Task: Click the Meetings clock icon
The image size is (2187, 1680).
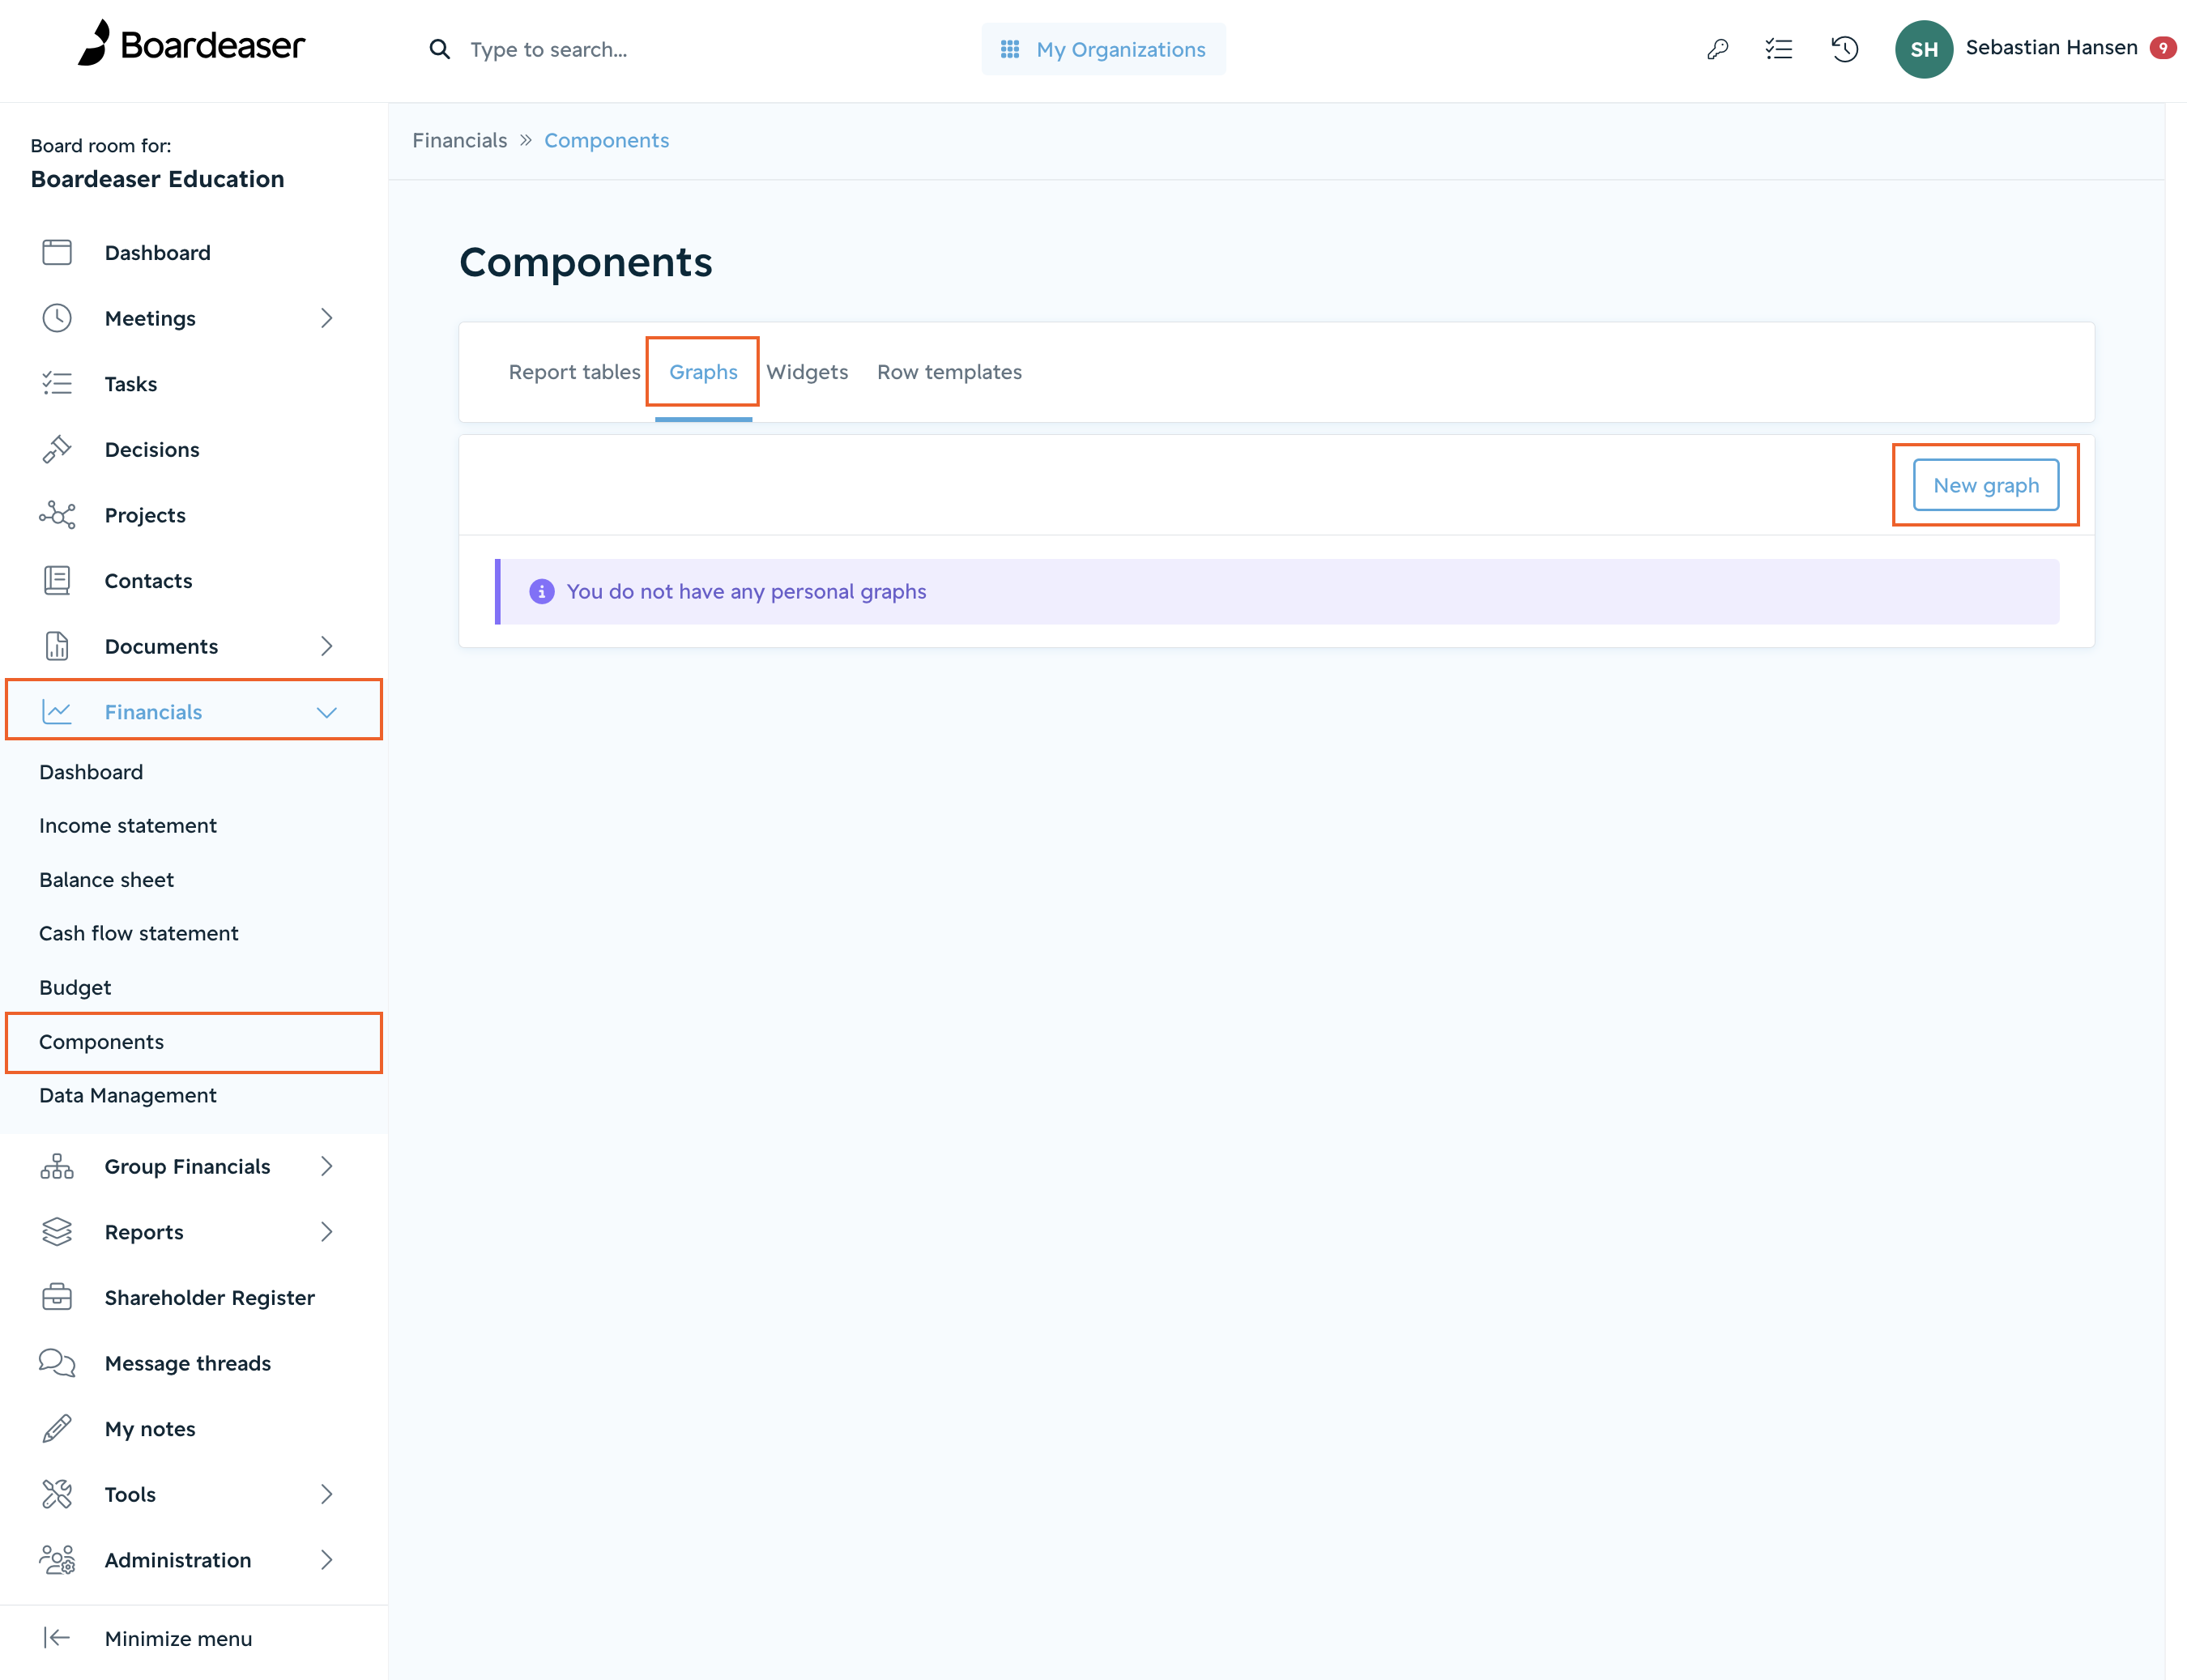Action: point(57,318)
